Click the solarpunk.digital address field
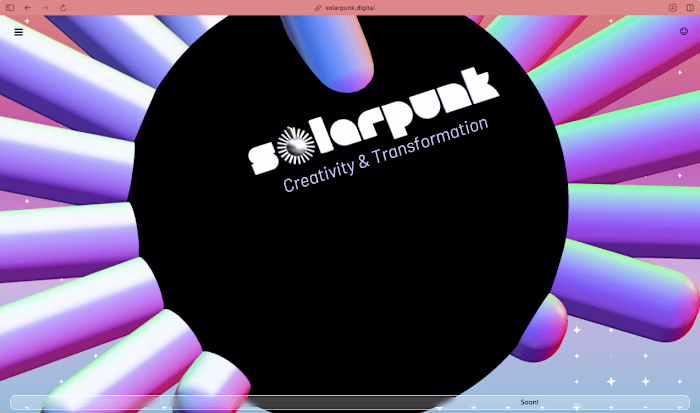The width and height of the screenshot is (700, 413). click(350, 8)
